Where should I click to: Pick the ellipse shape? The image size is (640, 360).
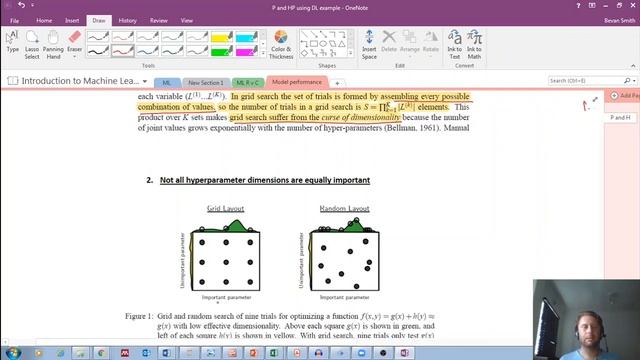[323, 44]
